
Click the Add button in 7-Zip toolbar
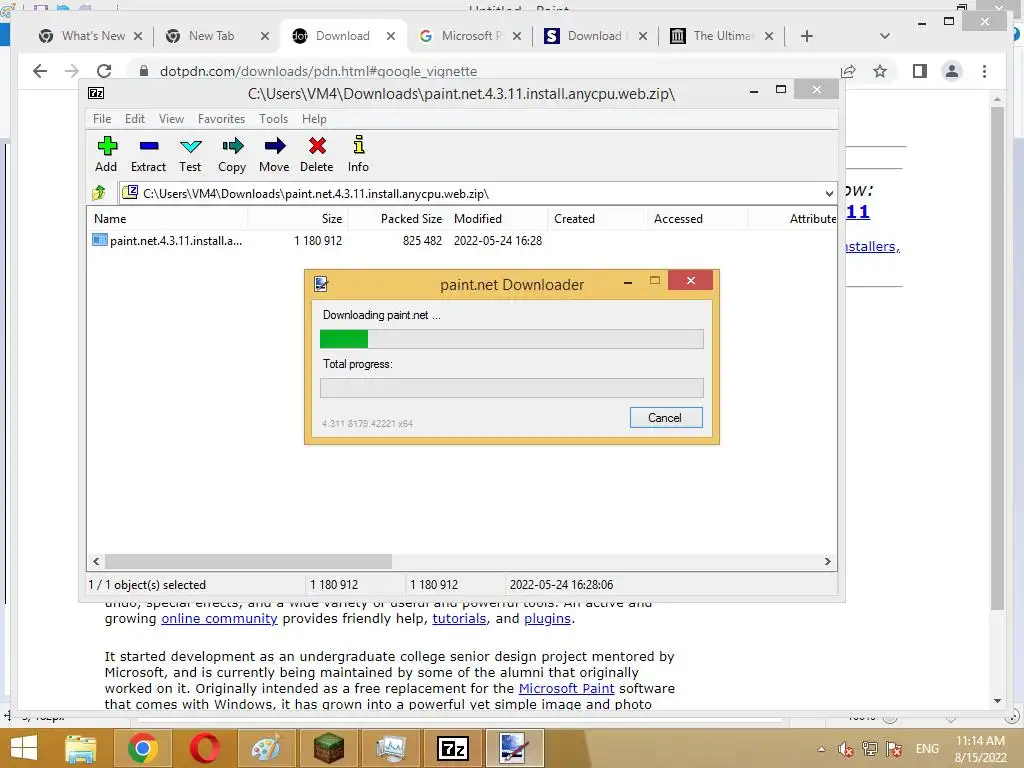[x=106, y=154]
